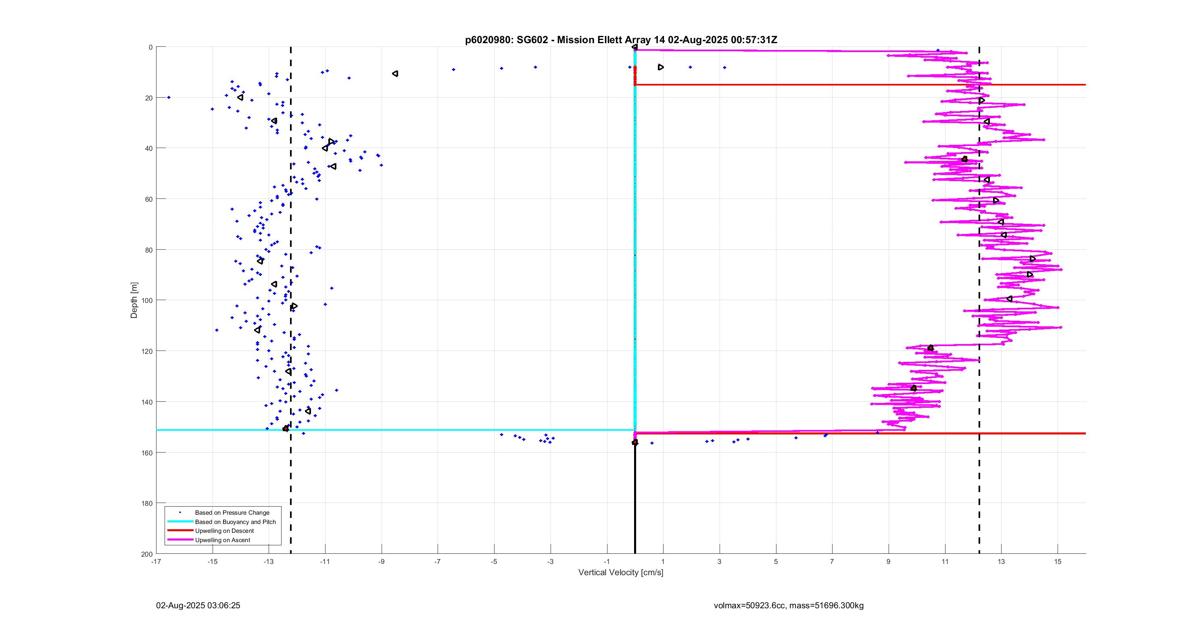
Task: Click the x-axis tick label positive 11
Action: tap(945, 562)
